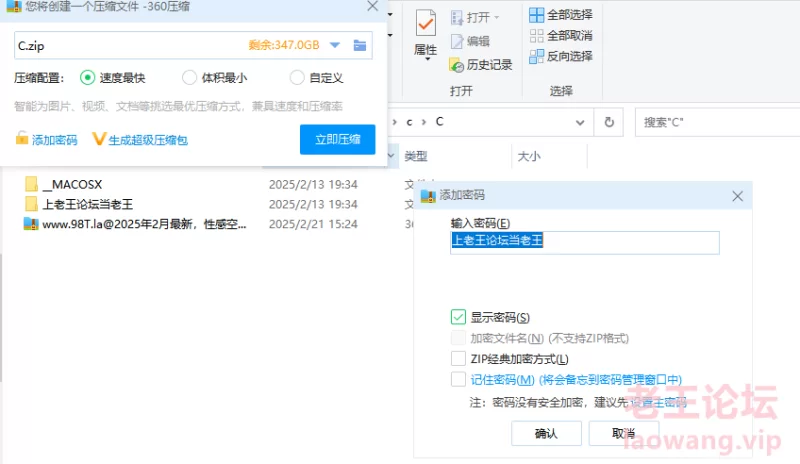Click the password input field in 添加密码

[x=585, y=242]
